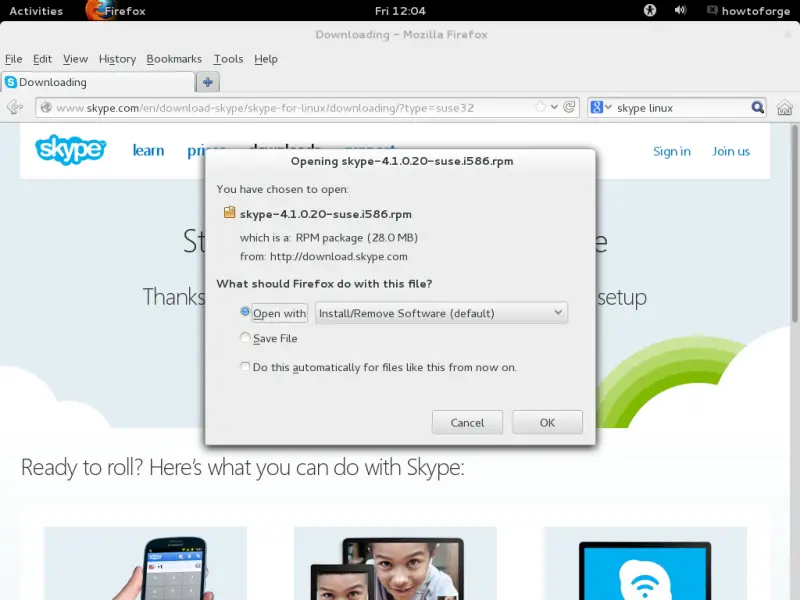
Task: Click the Skype WiFi thumbnail
Action: (645, 563)
